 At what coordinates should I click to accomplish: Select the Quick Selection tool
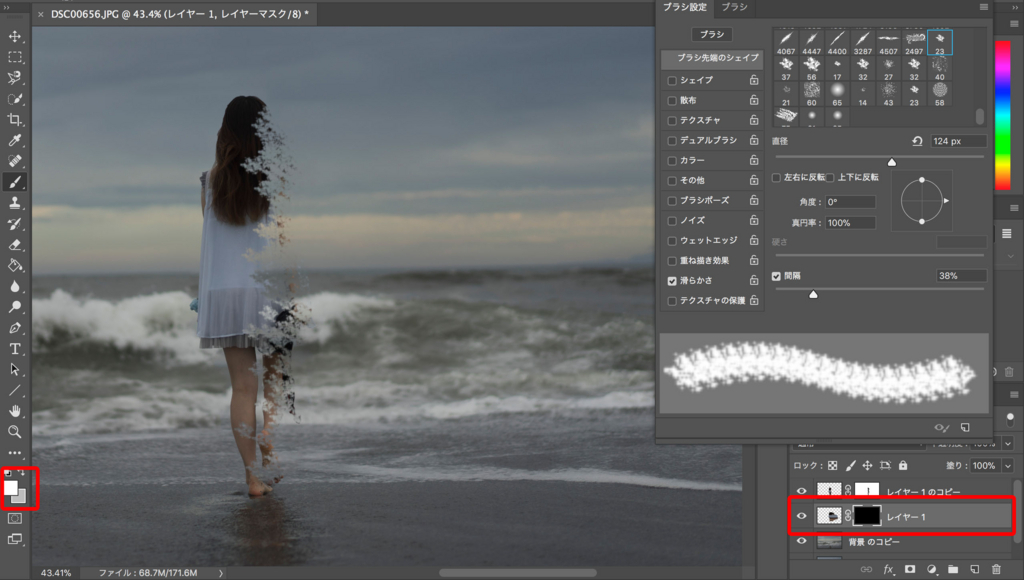point(14,99)
